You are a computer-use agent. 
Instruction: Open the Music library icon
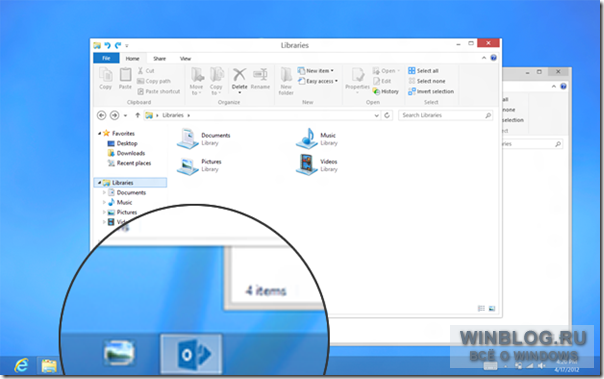click(x=307, y=139)
